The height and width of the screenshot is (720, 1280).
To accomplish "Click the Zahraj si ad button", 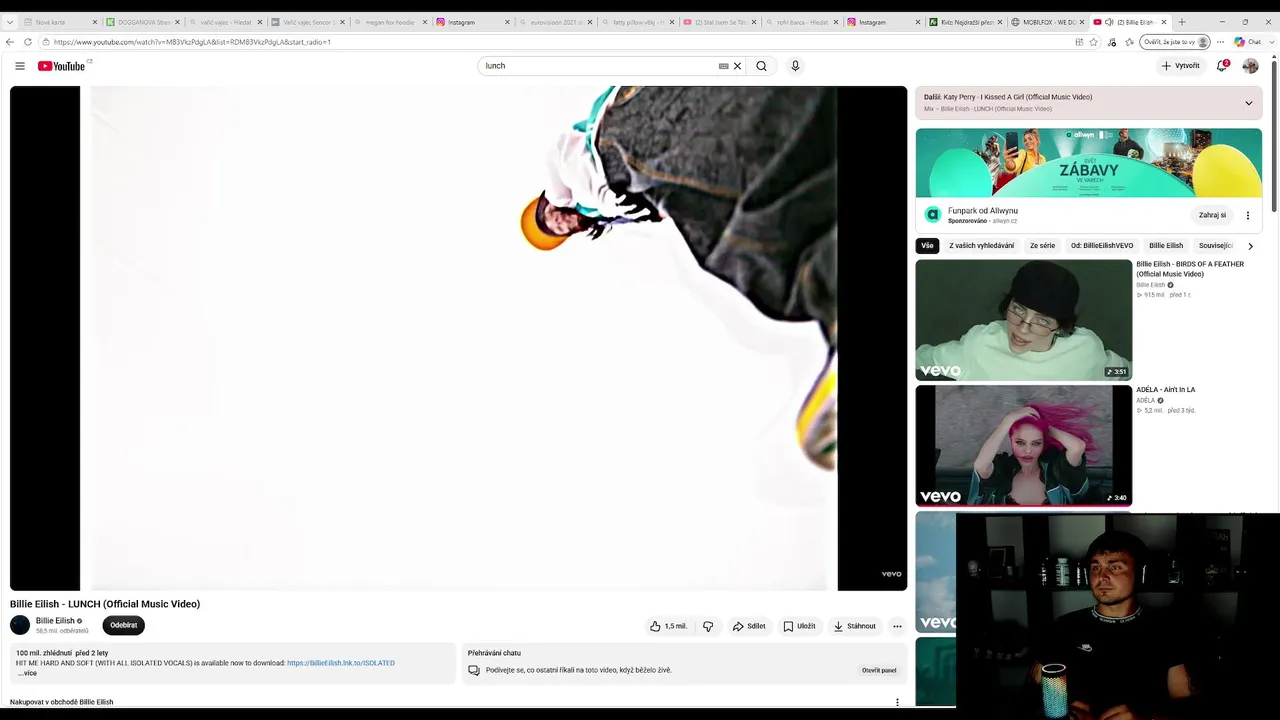I will [x=1212, y=215].
